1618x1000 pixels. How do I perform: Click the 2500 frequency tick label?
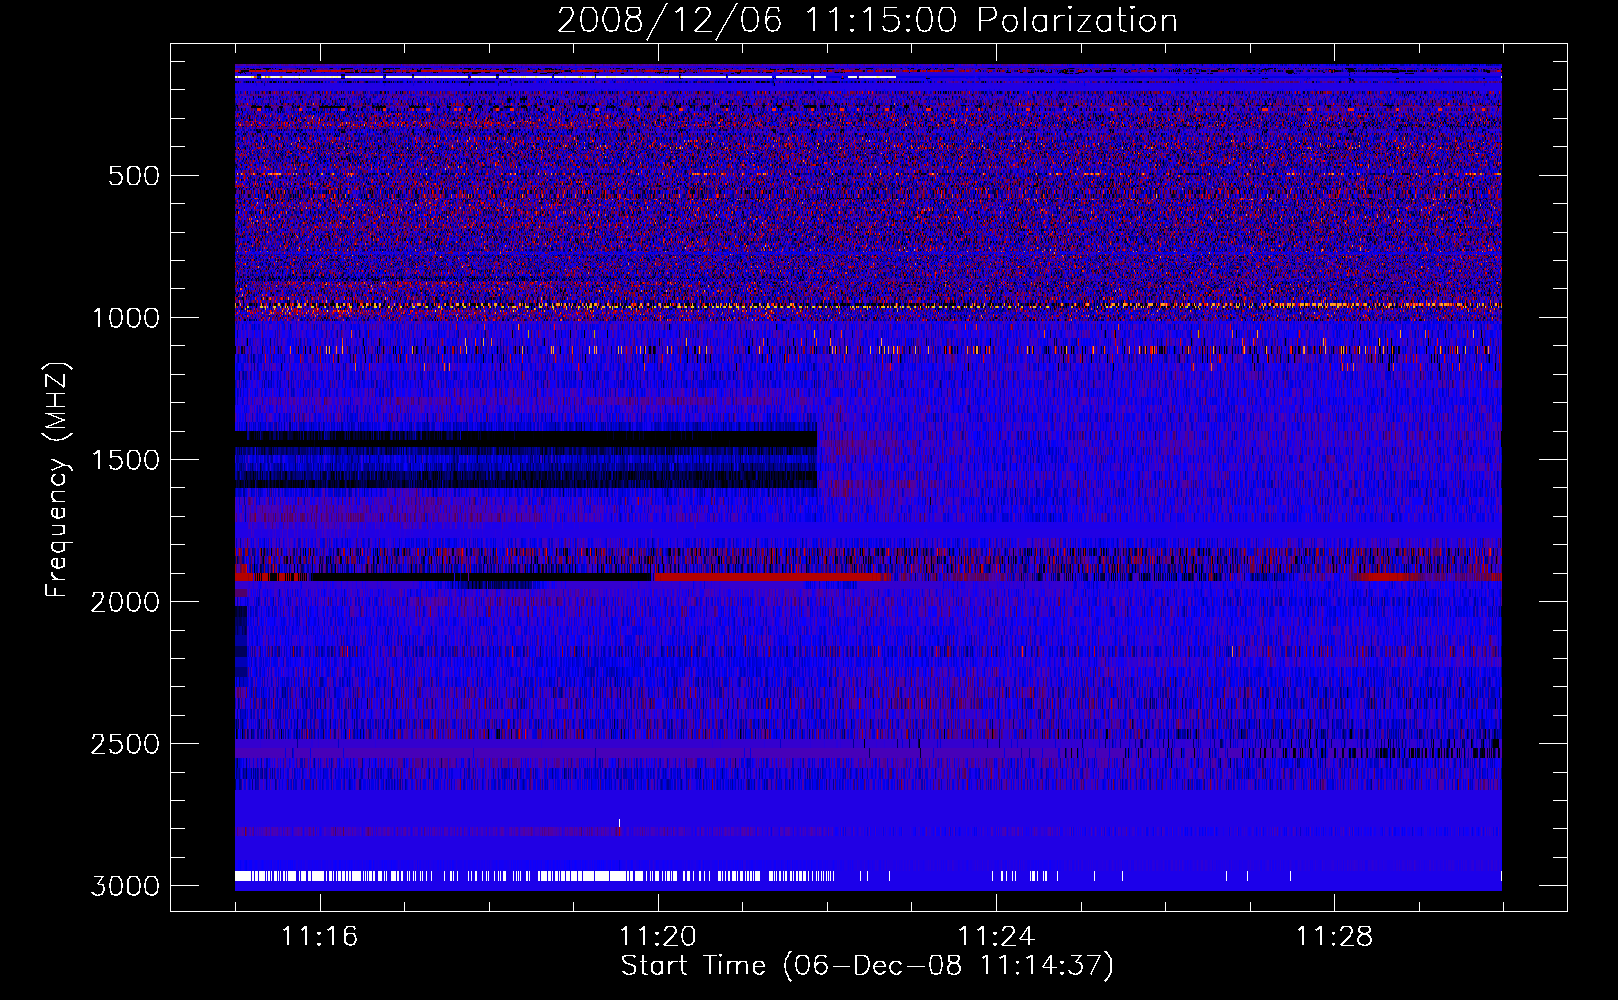[125, 744]
